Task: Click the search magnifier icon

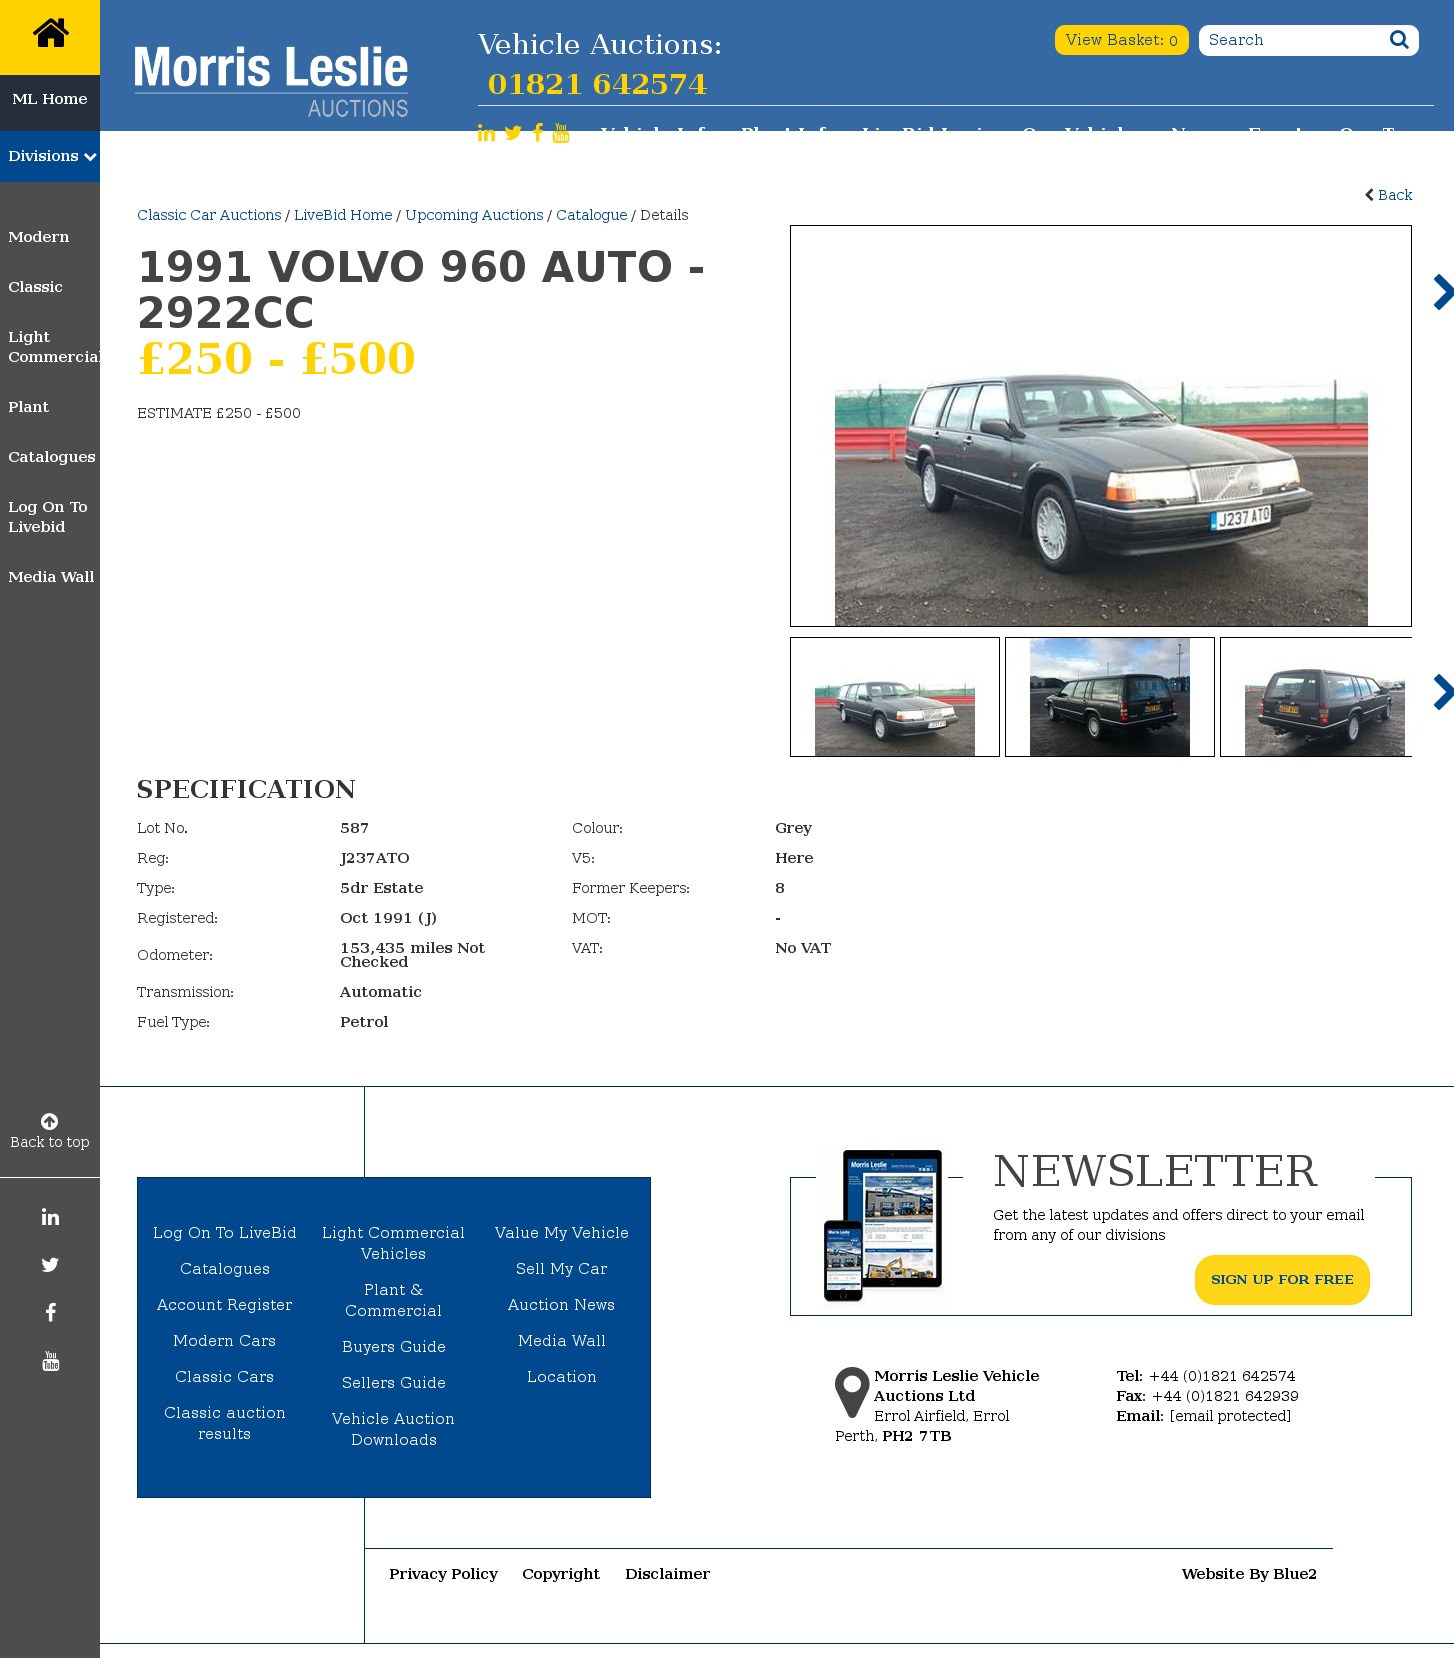Action: (x=1399, y=40)
